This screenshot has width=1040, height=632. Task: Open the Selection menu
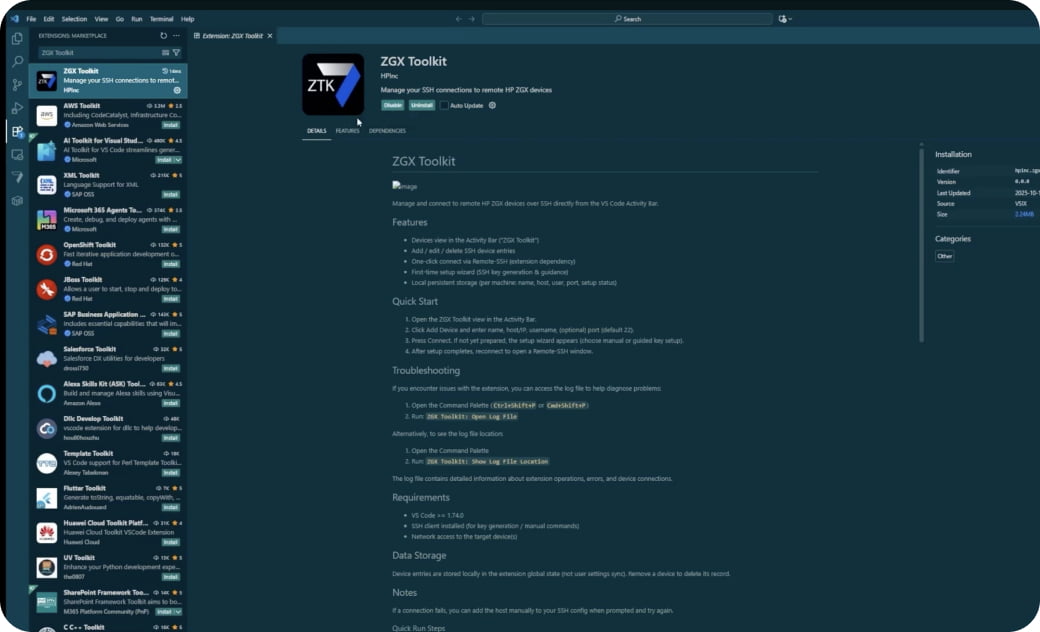74,19
